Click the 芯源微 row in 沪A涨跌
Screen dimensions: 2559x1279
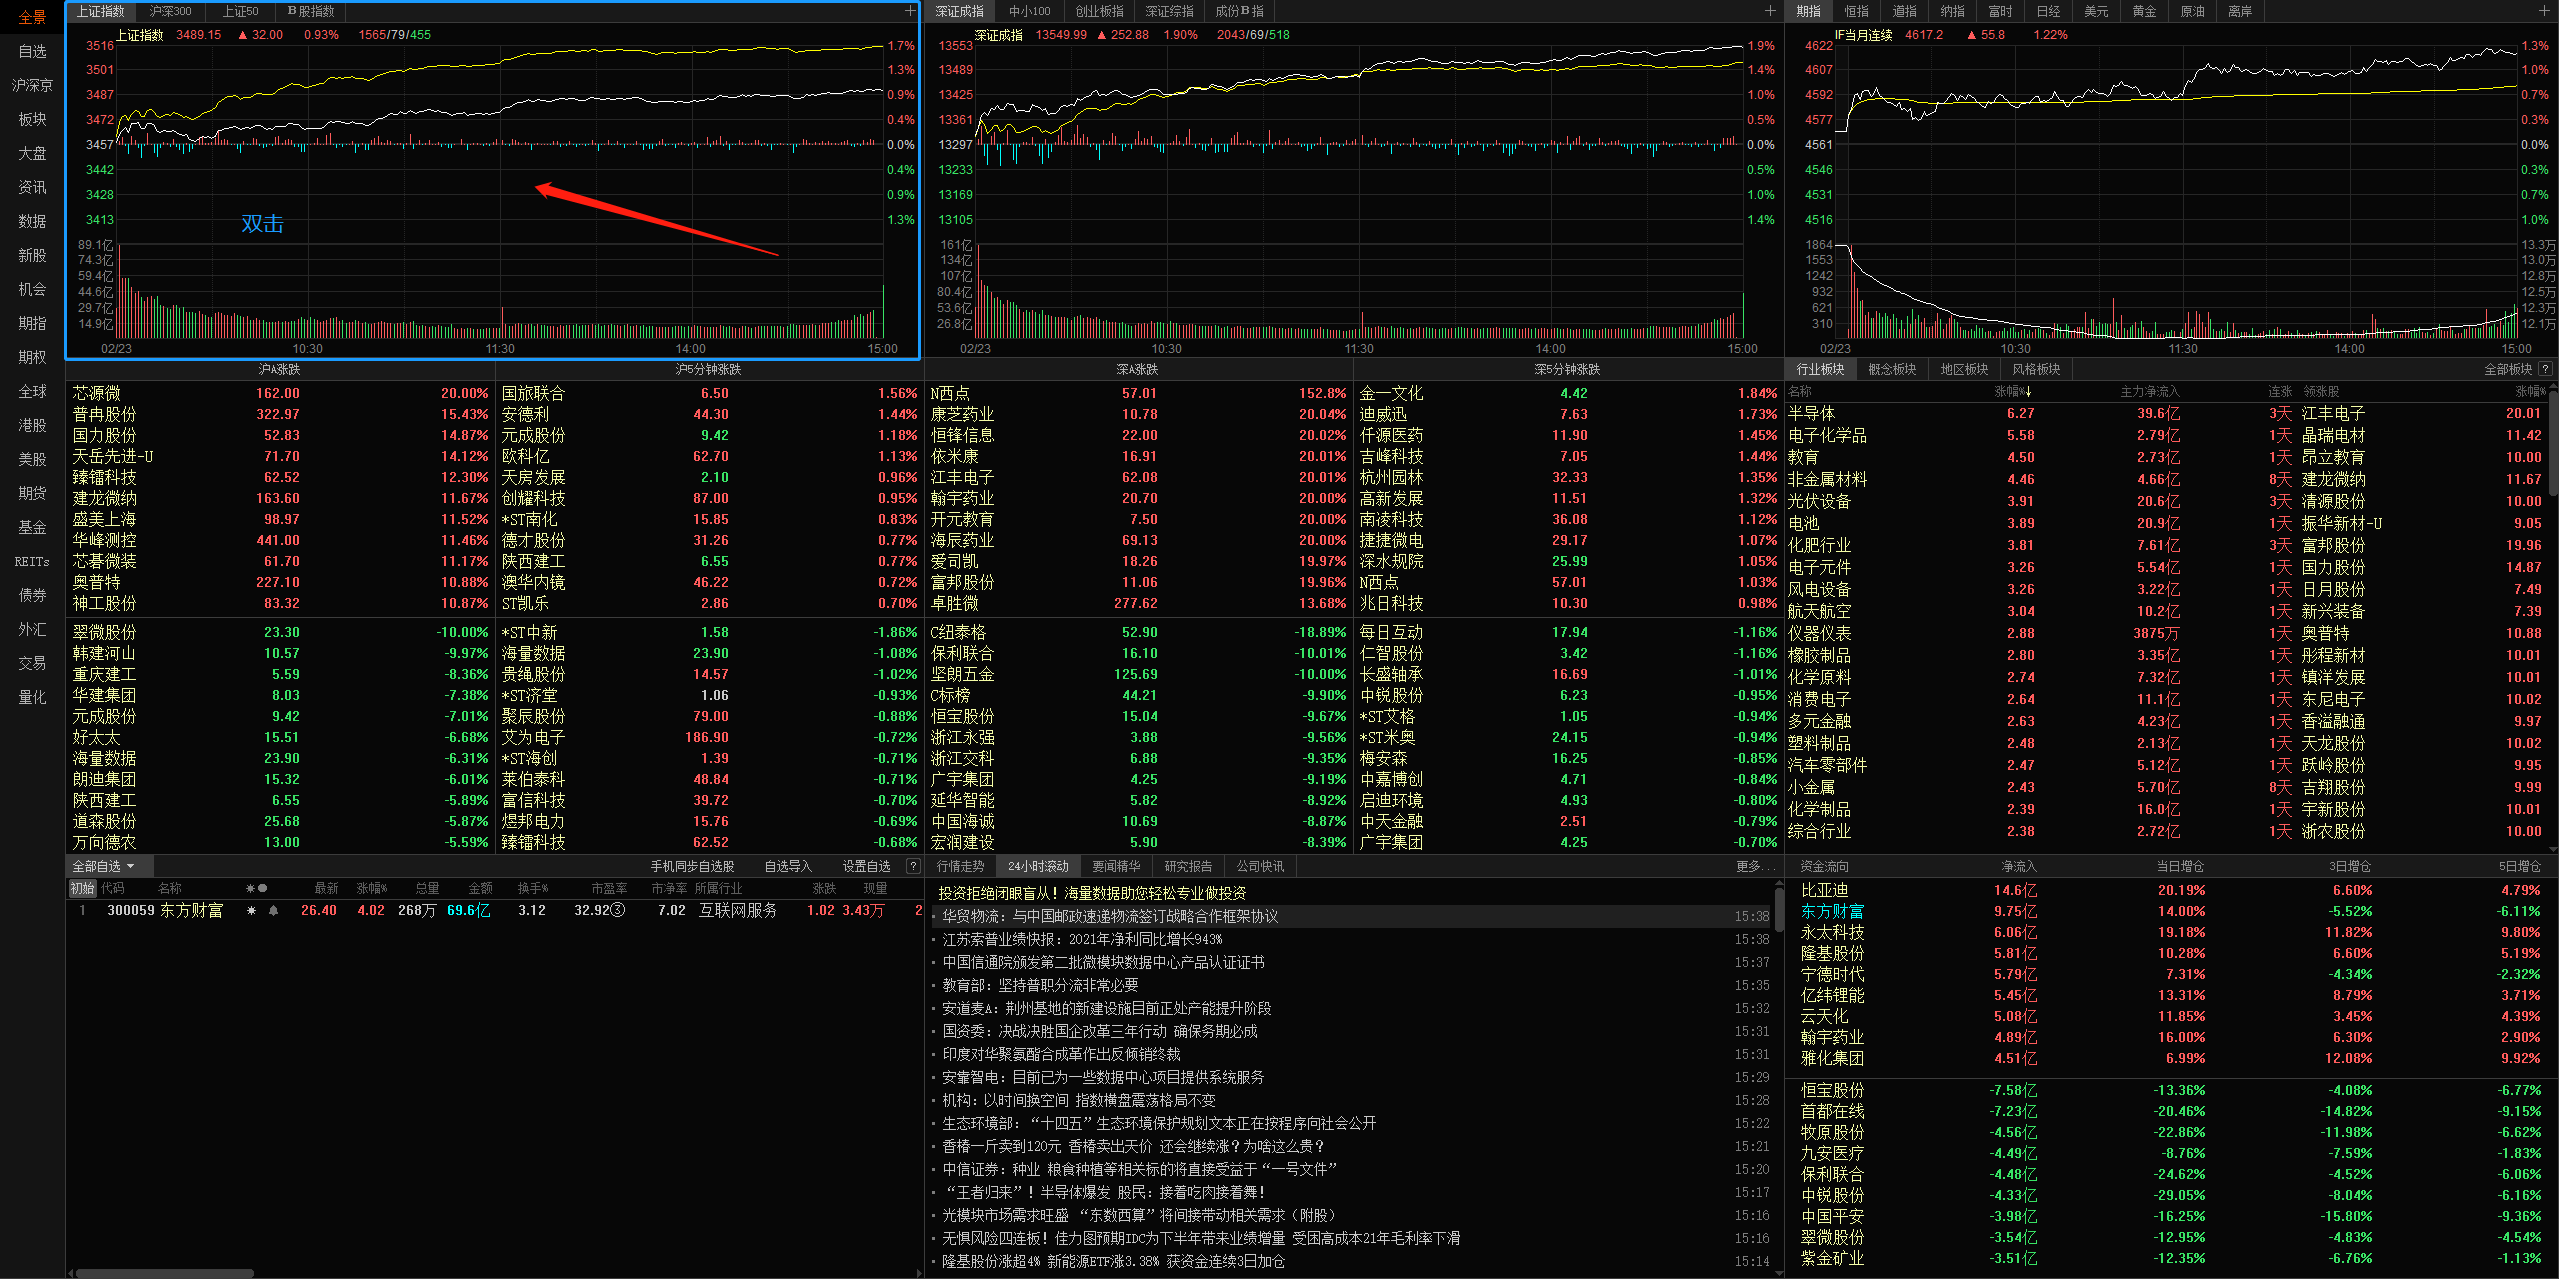280,393
